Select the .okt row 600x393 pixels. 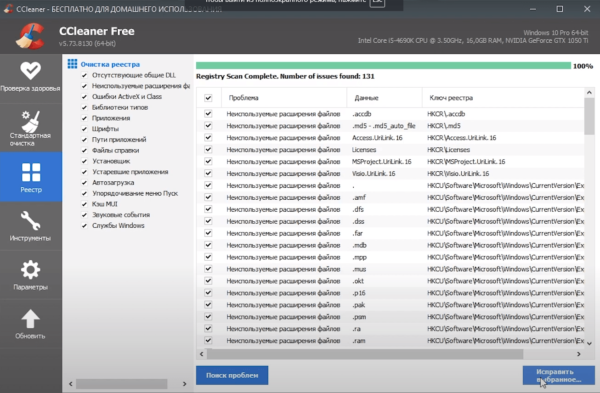tap(390, 281)
